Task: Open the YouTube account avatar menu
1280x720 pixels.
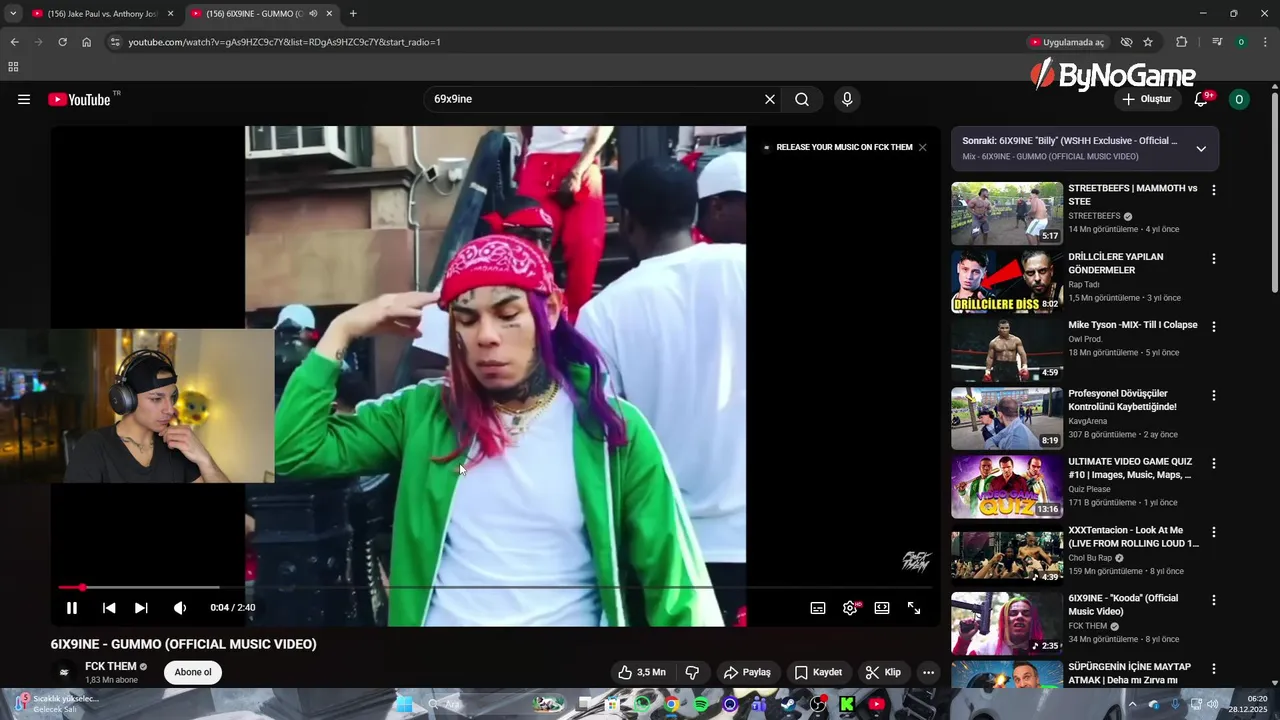Action: coord(1239,99)
